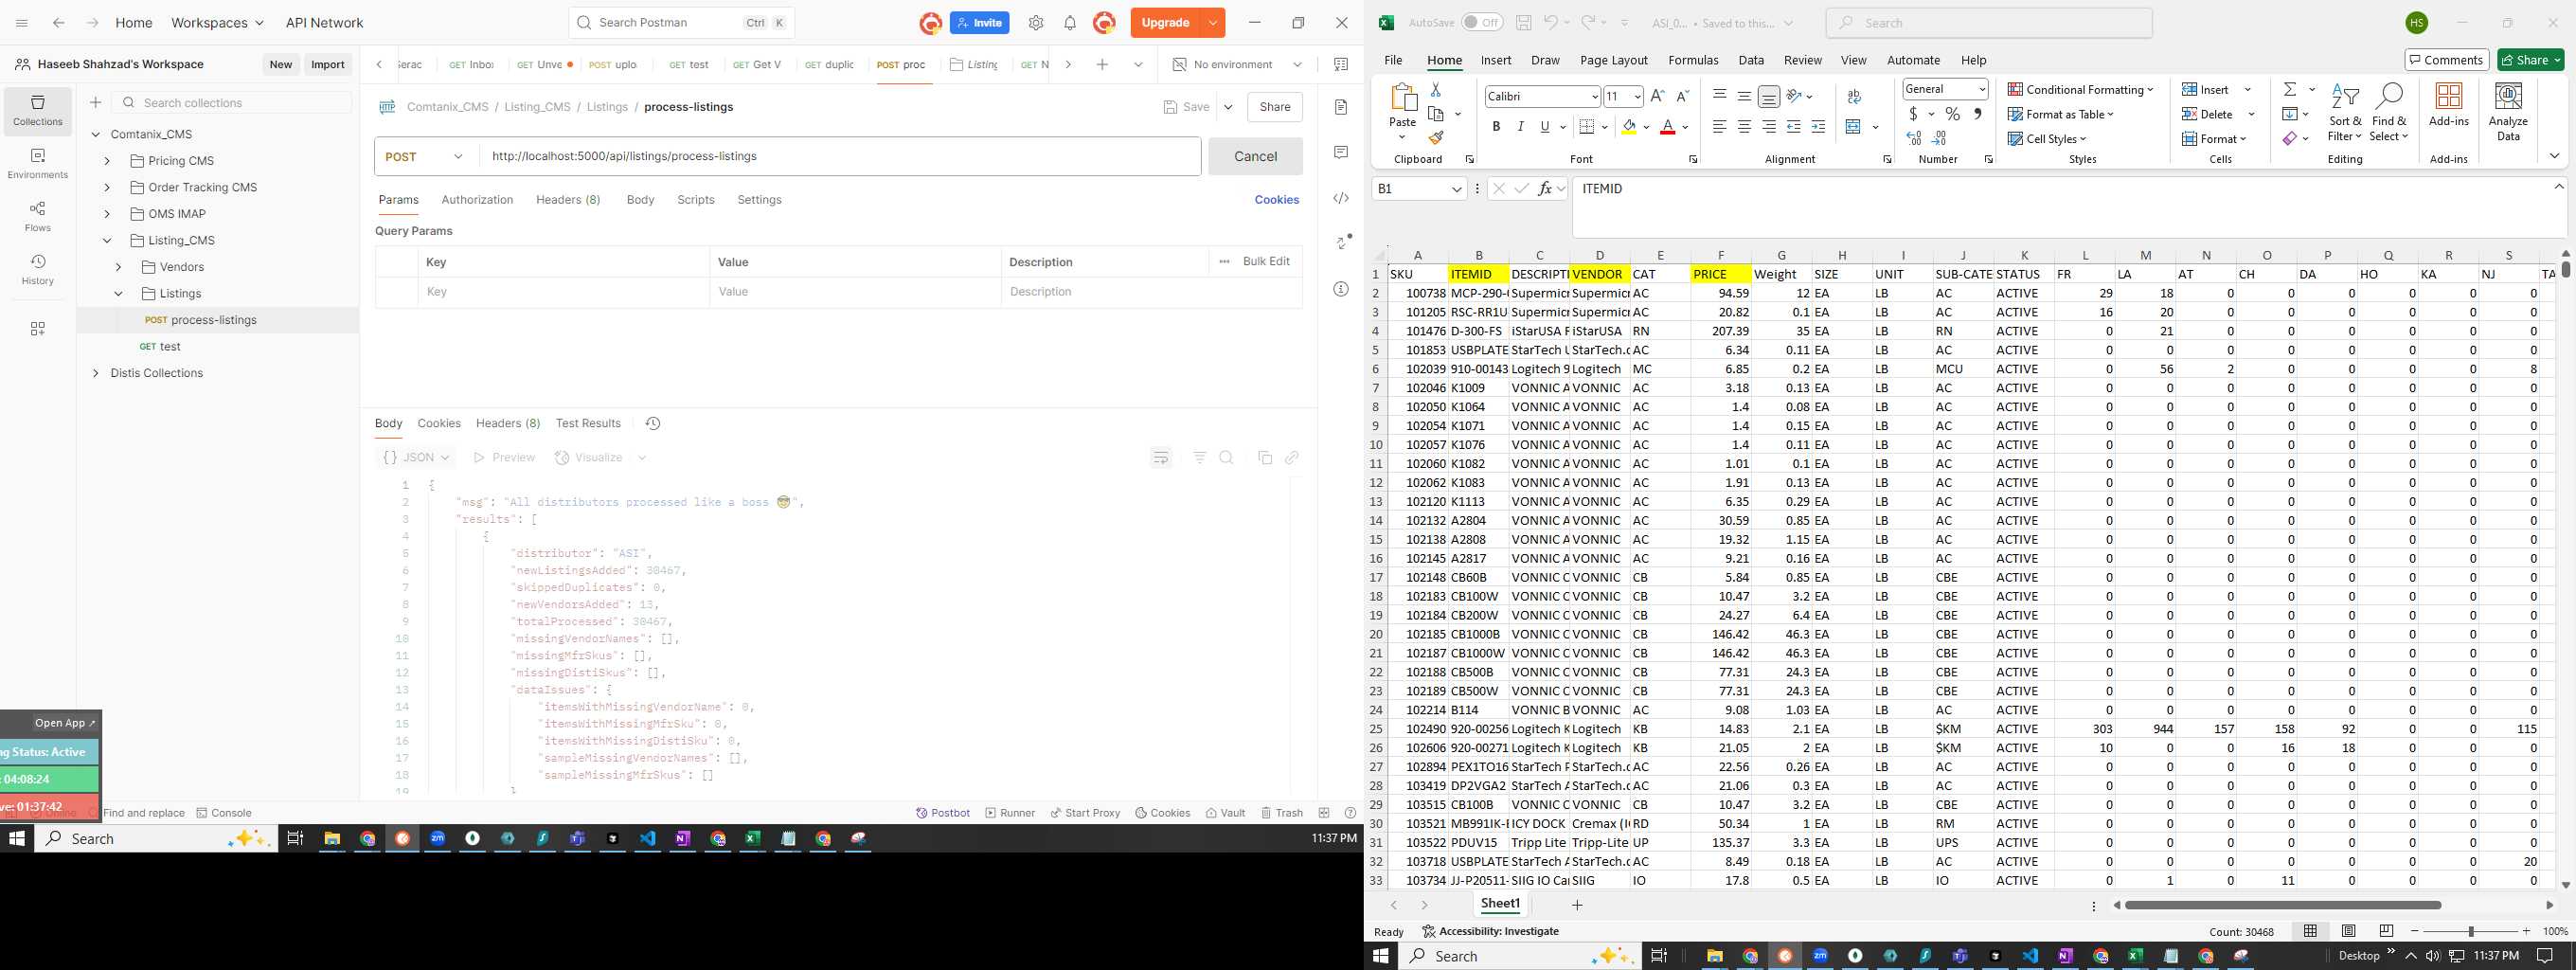Click Bulk Edit in Query Params
2576x970 pixels.
tap(1266, 262)
